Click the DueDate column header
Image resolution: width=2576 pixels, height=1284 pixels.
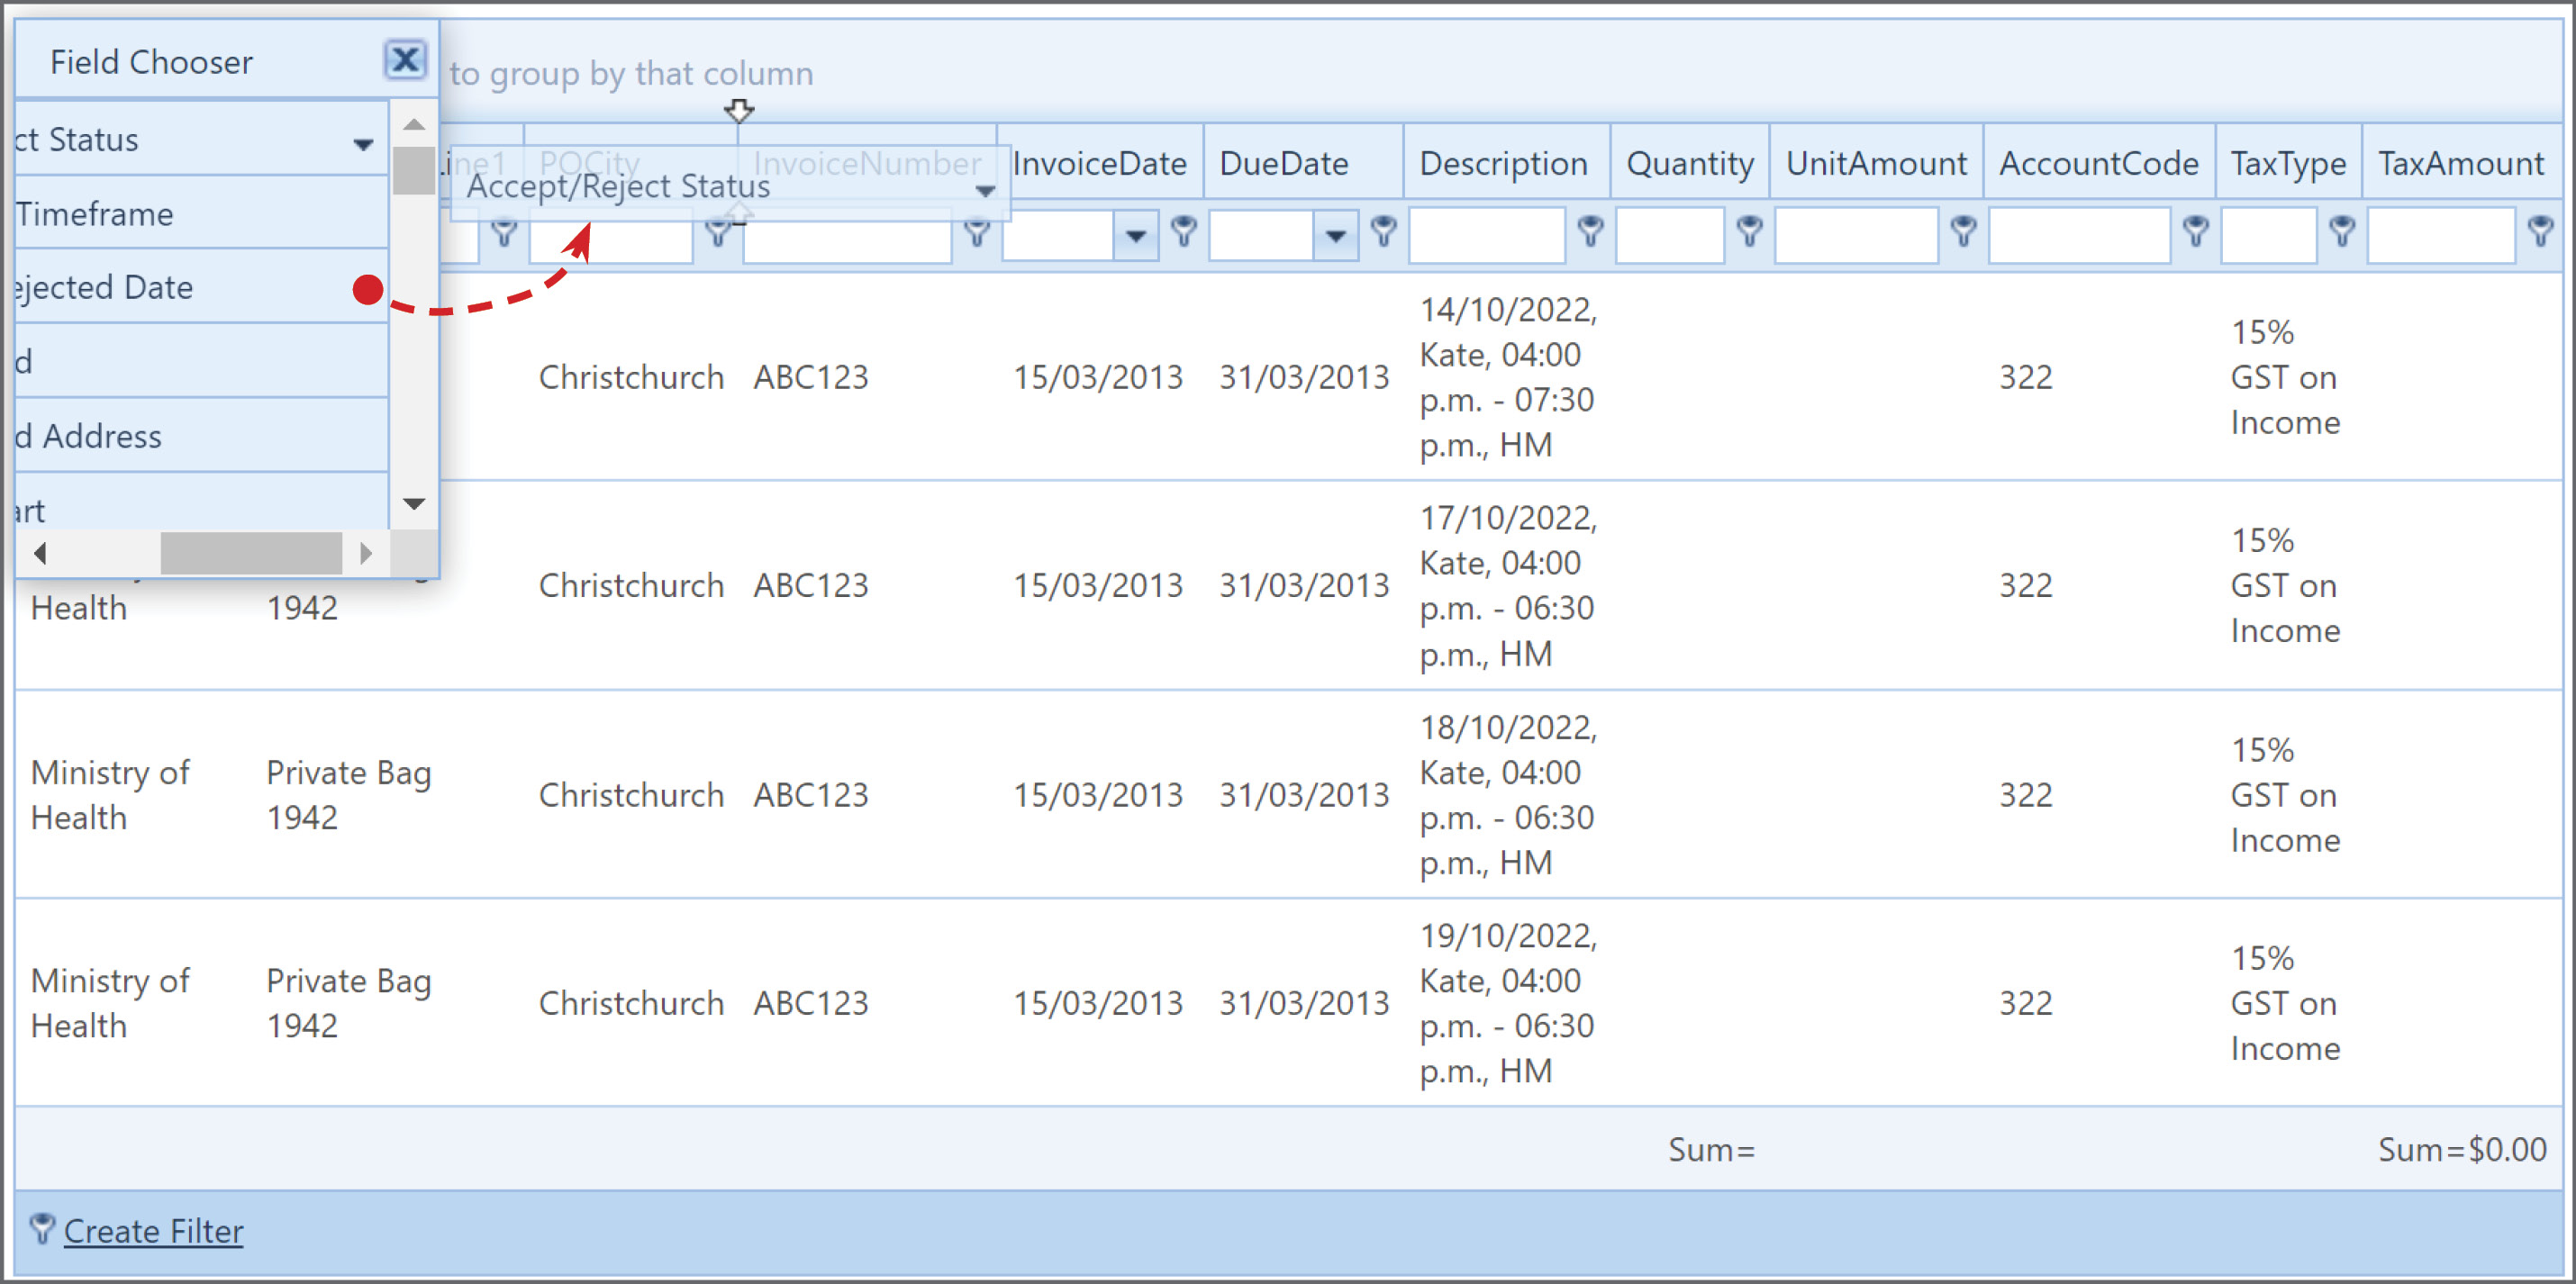[x=1303, y=163]
